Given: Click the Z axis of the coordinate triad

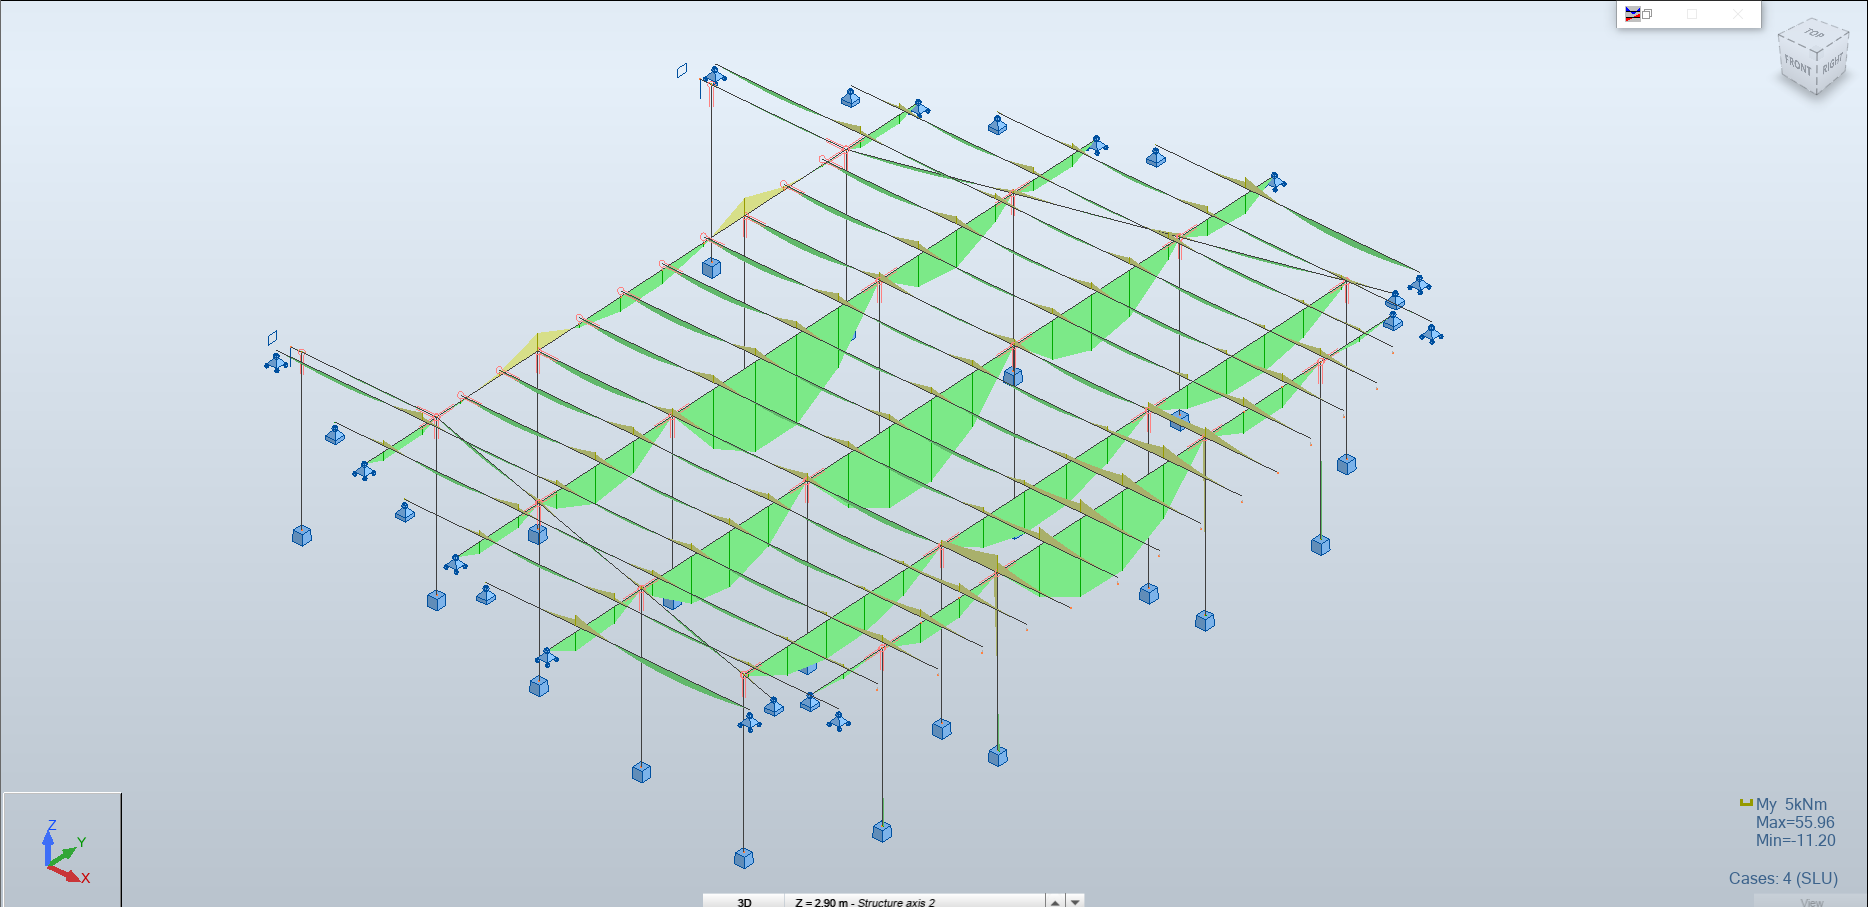Looking at the screenshot, I should (x=50, y=845).
